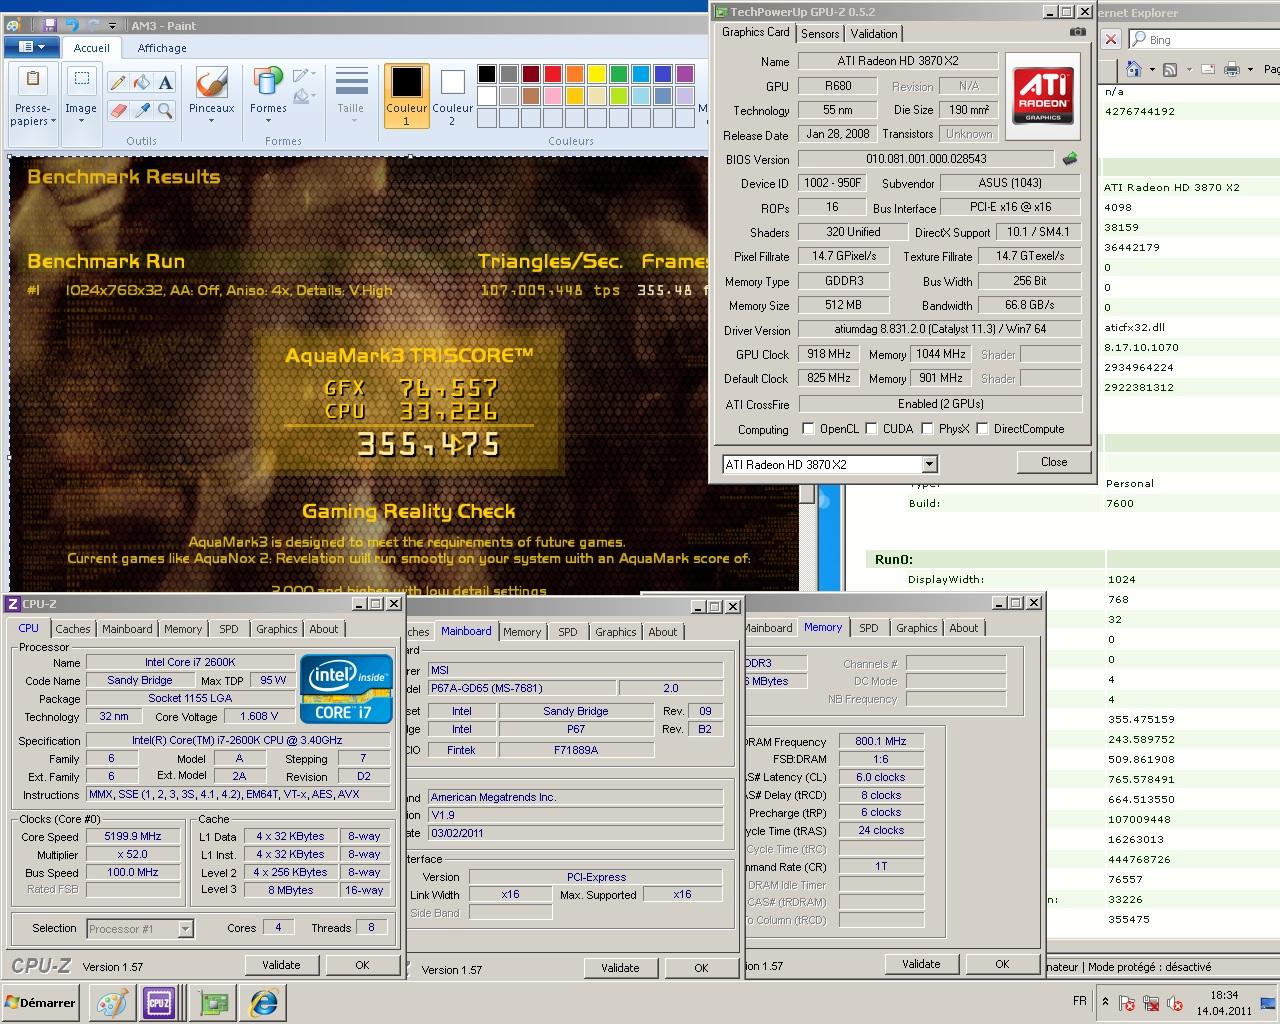
Task: Click the Save icon in Paint title bar
Action: tap(50, 25)
